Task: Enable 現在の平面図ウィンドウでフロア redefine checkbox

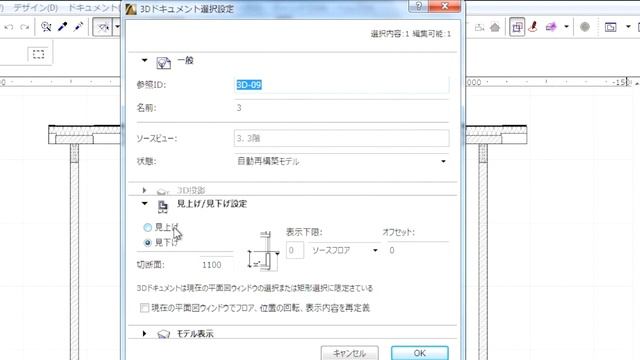Action: 144,308
